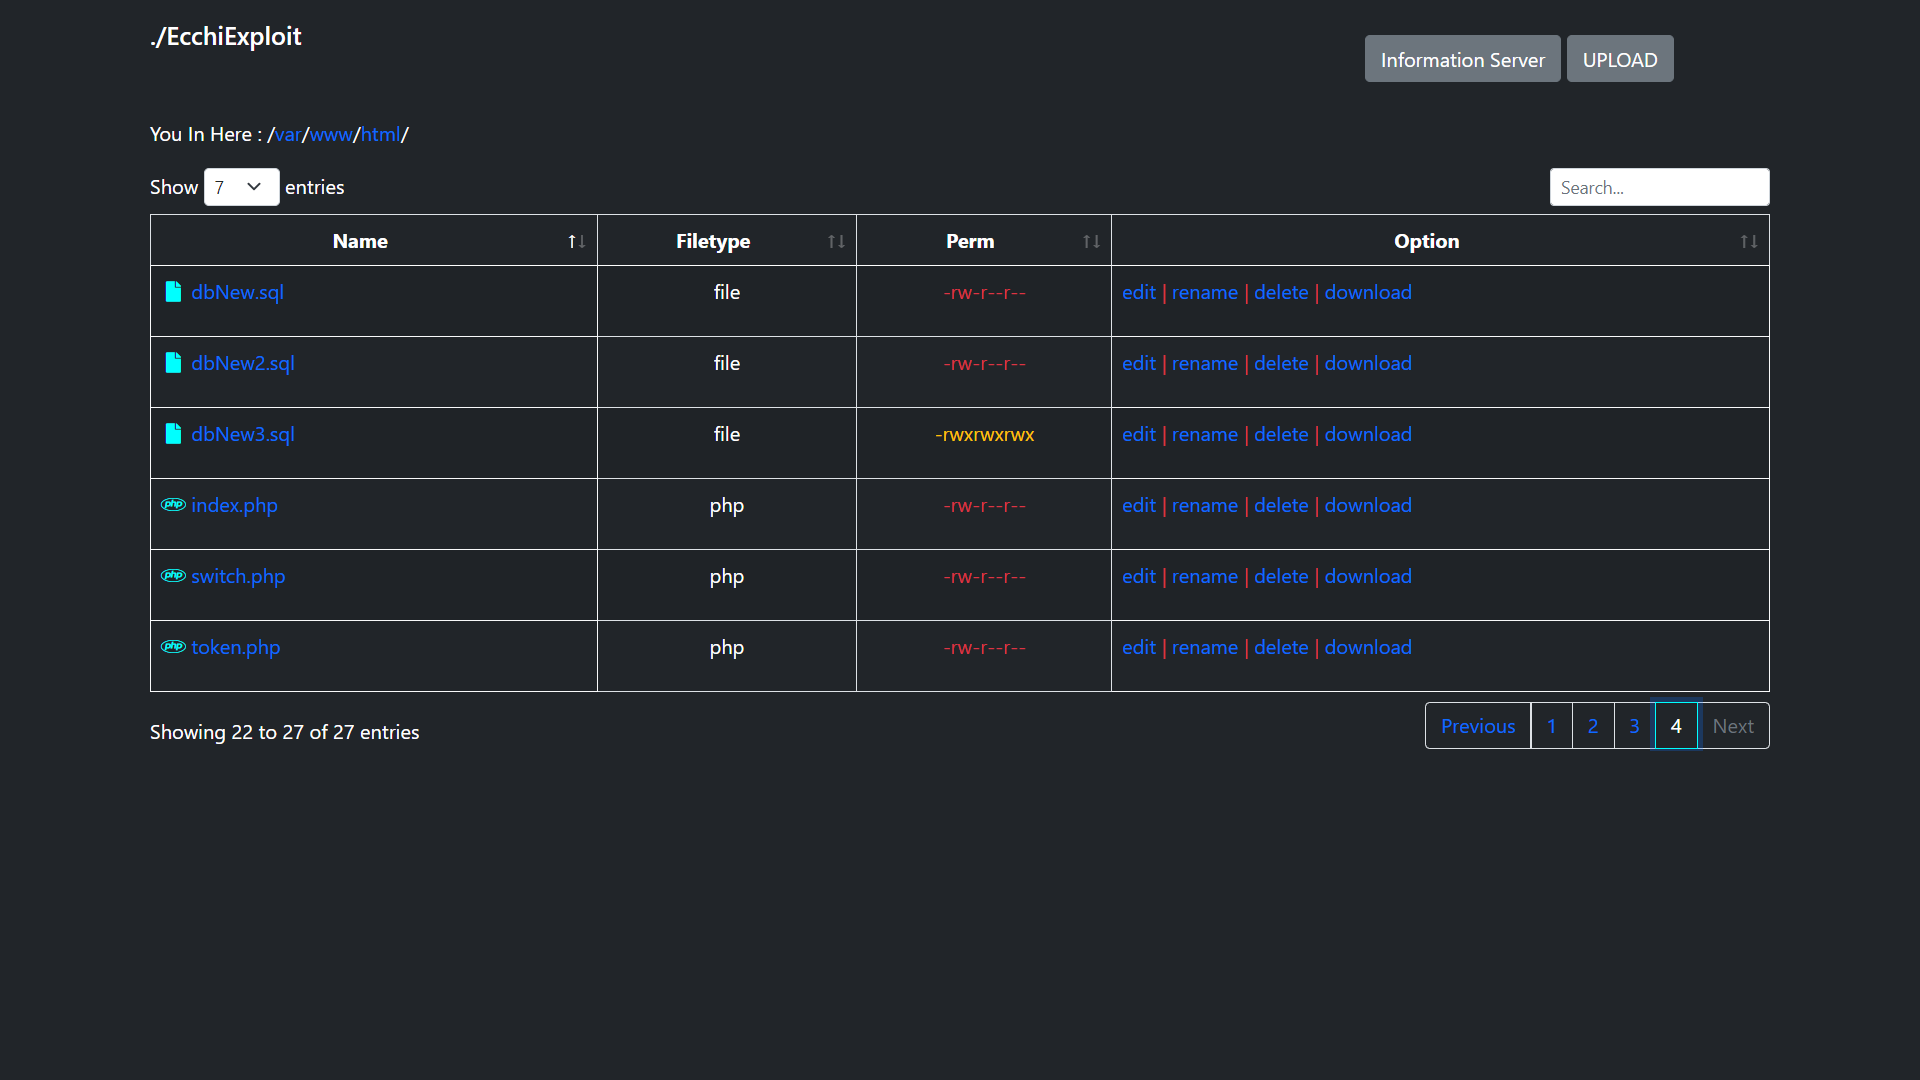Rename the dbNew2.sql file
This screenshot has width=1920, height=1080.
[x=1204, y=363]
